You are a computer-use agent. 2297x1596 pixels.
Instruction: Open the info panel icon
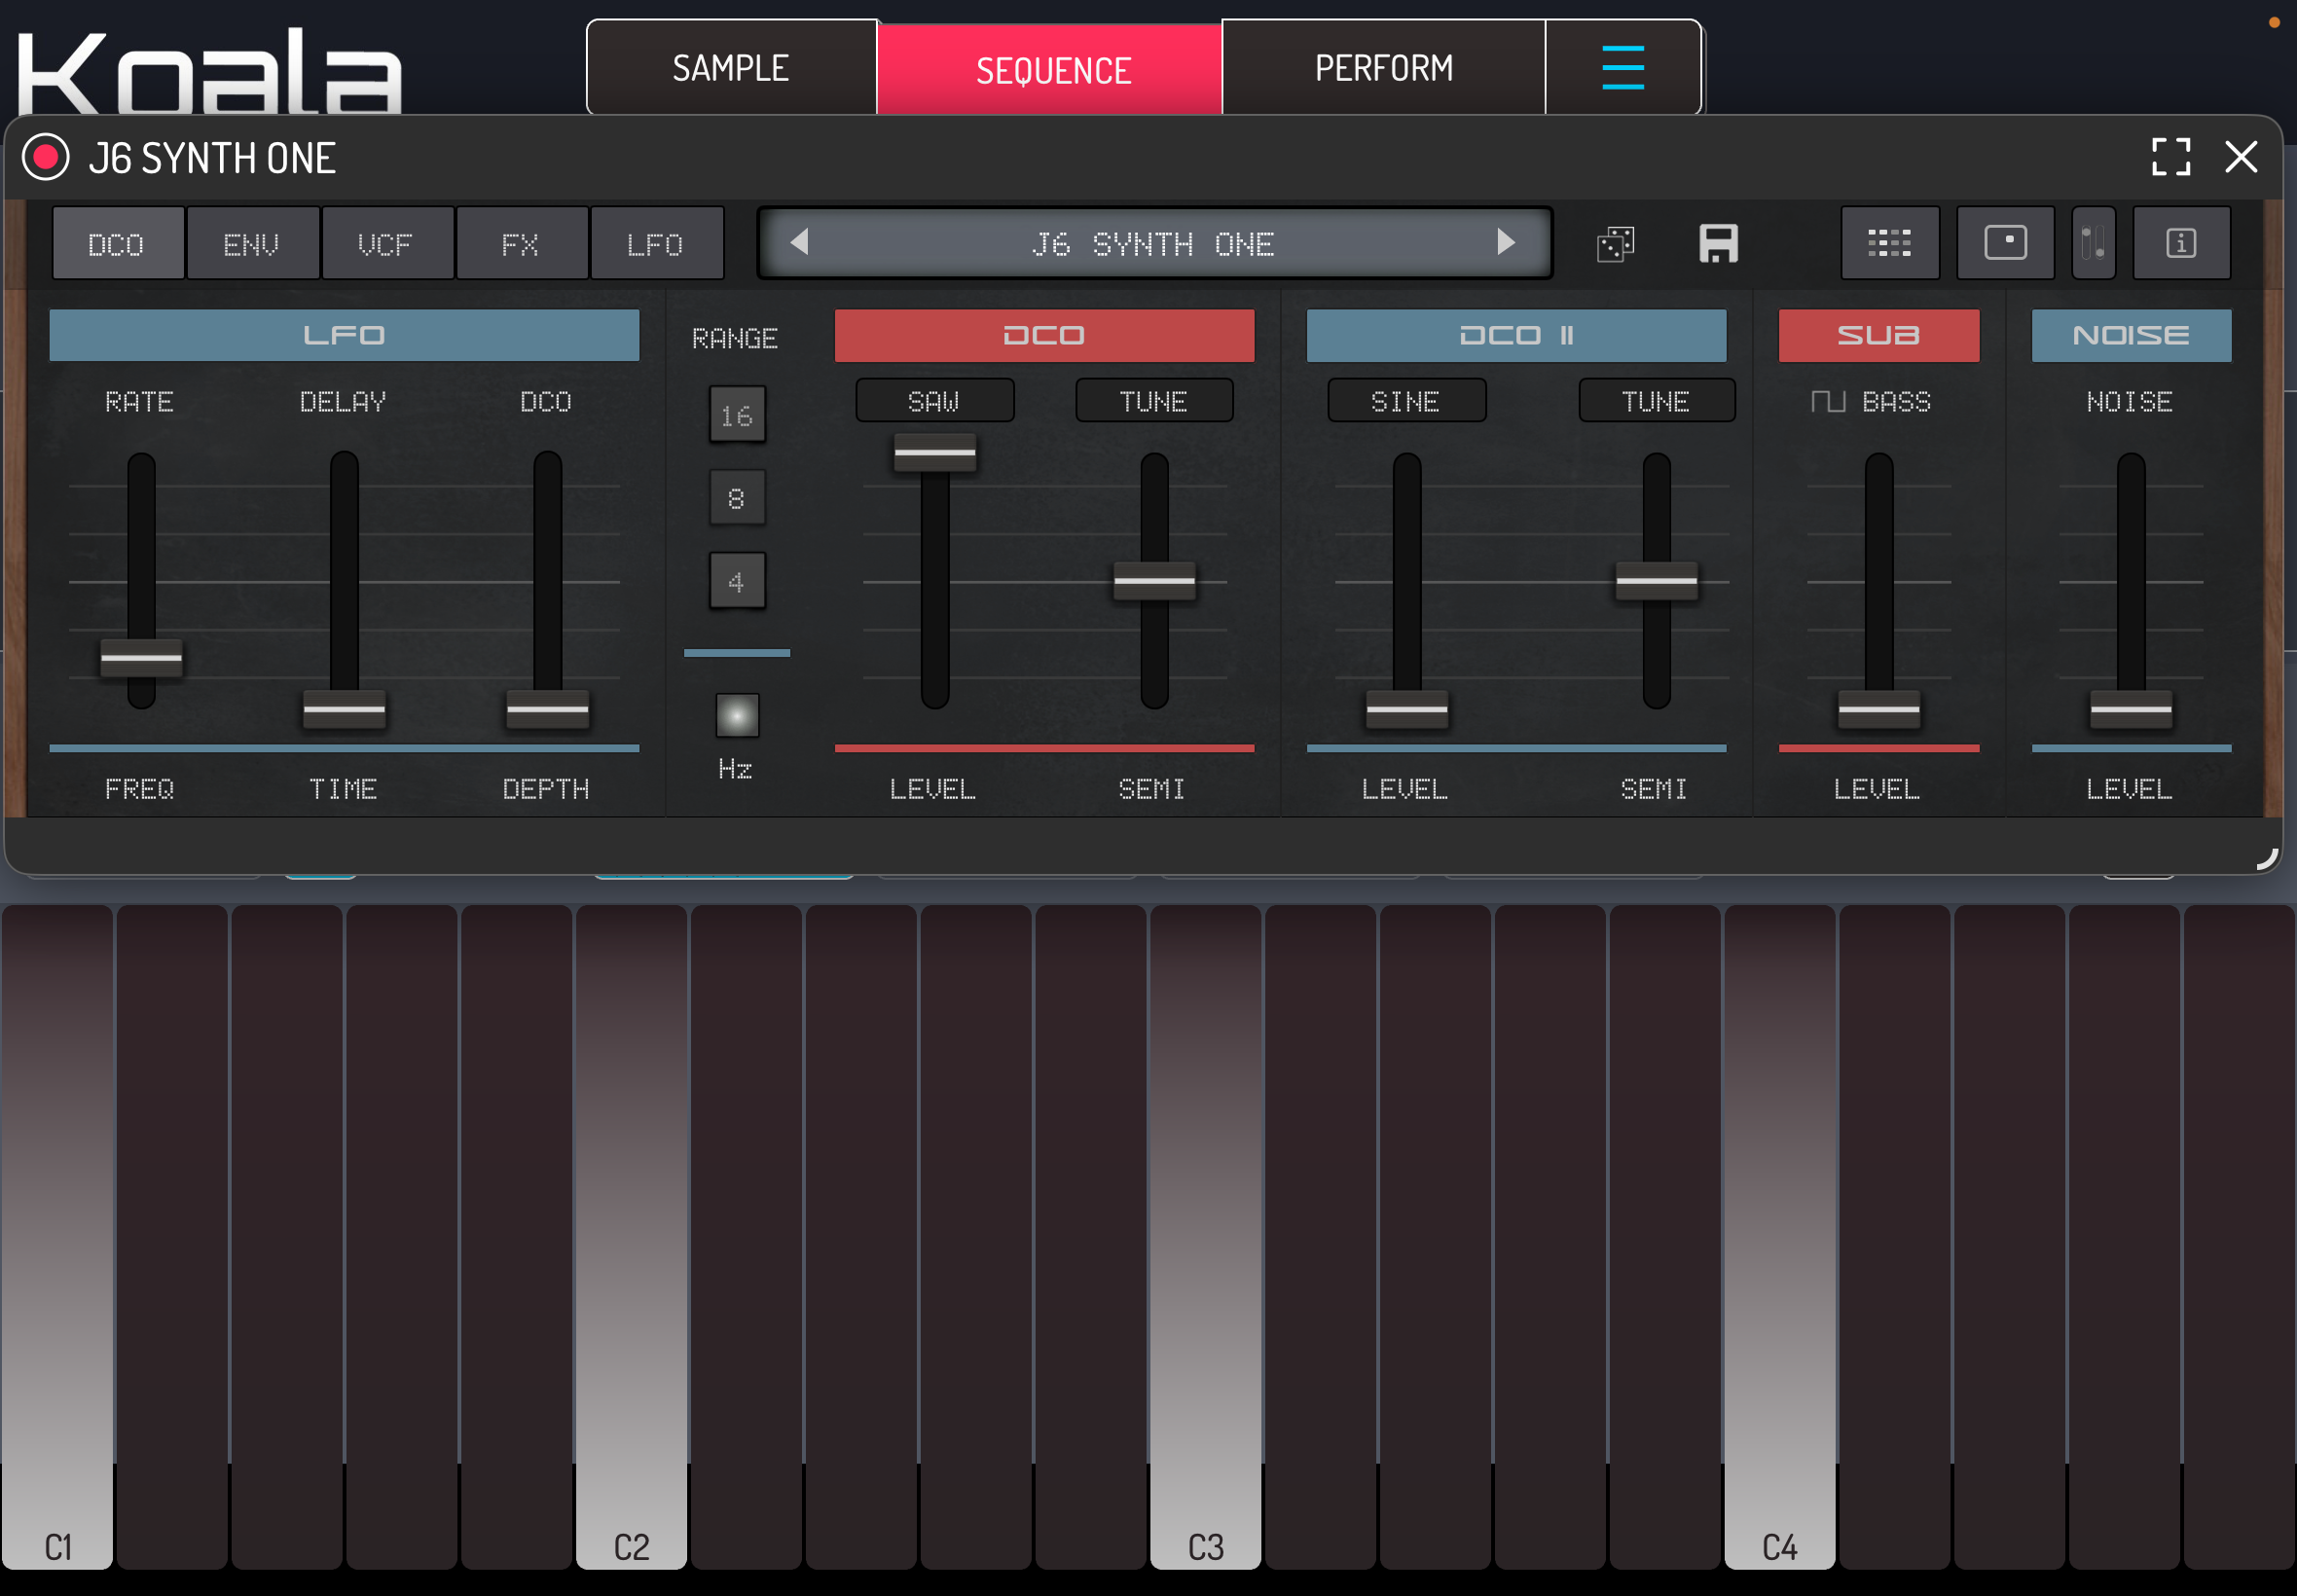[2180, 243]
